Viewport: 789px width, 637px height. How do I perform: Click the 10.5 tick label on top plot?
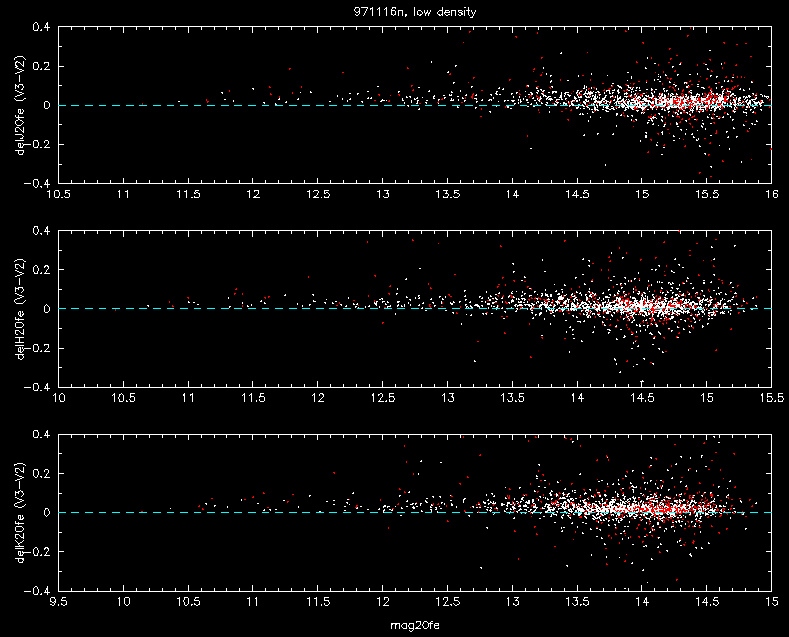coord(59,194)
